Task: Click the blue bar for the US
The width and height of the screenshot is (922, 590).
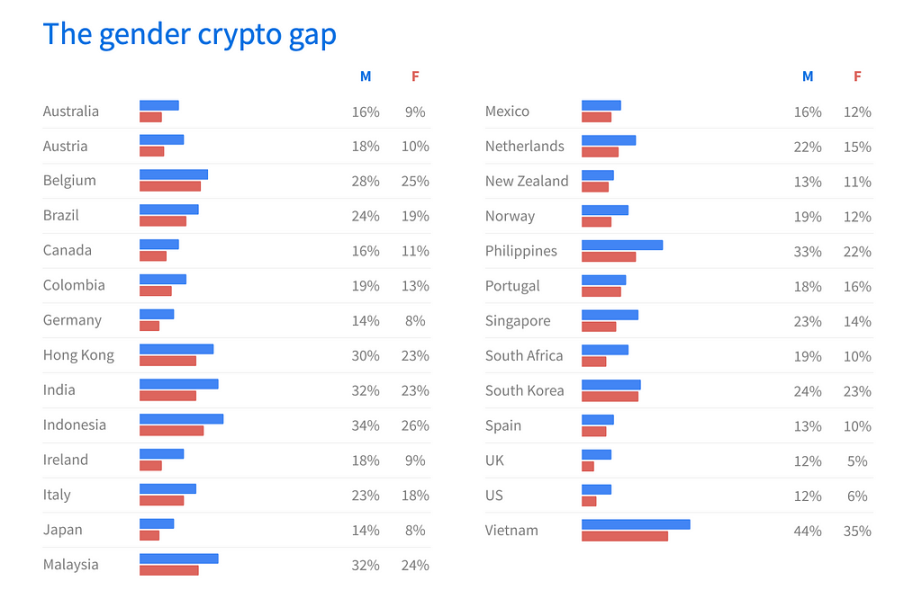Action: tap(596, 489)
